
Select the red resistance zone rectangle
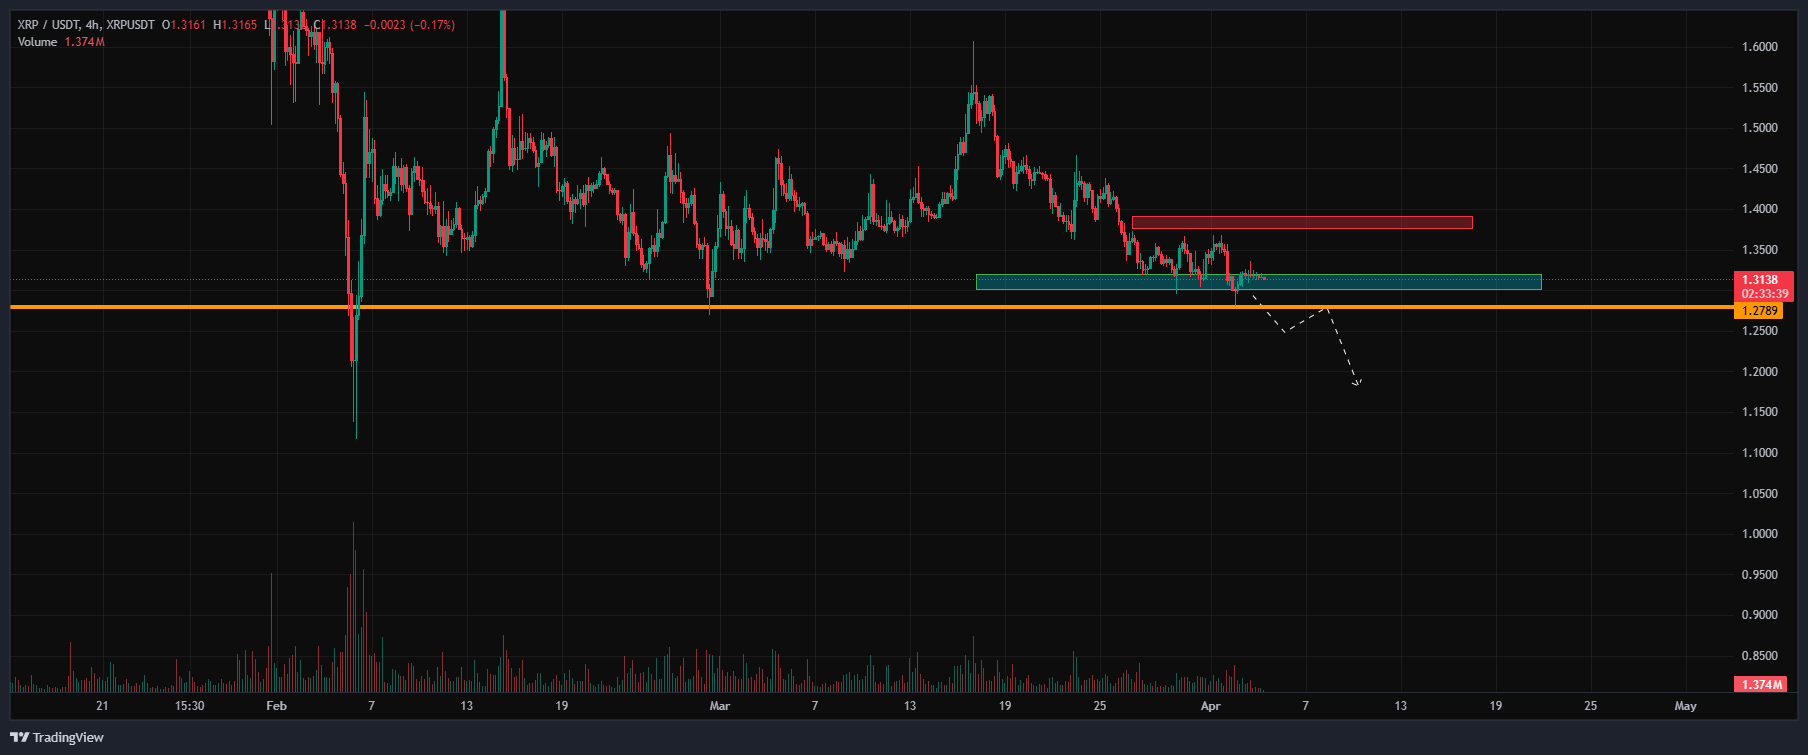[1301, 222]
